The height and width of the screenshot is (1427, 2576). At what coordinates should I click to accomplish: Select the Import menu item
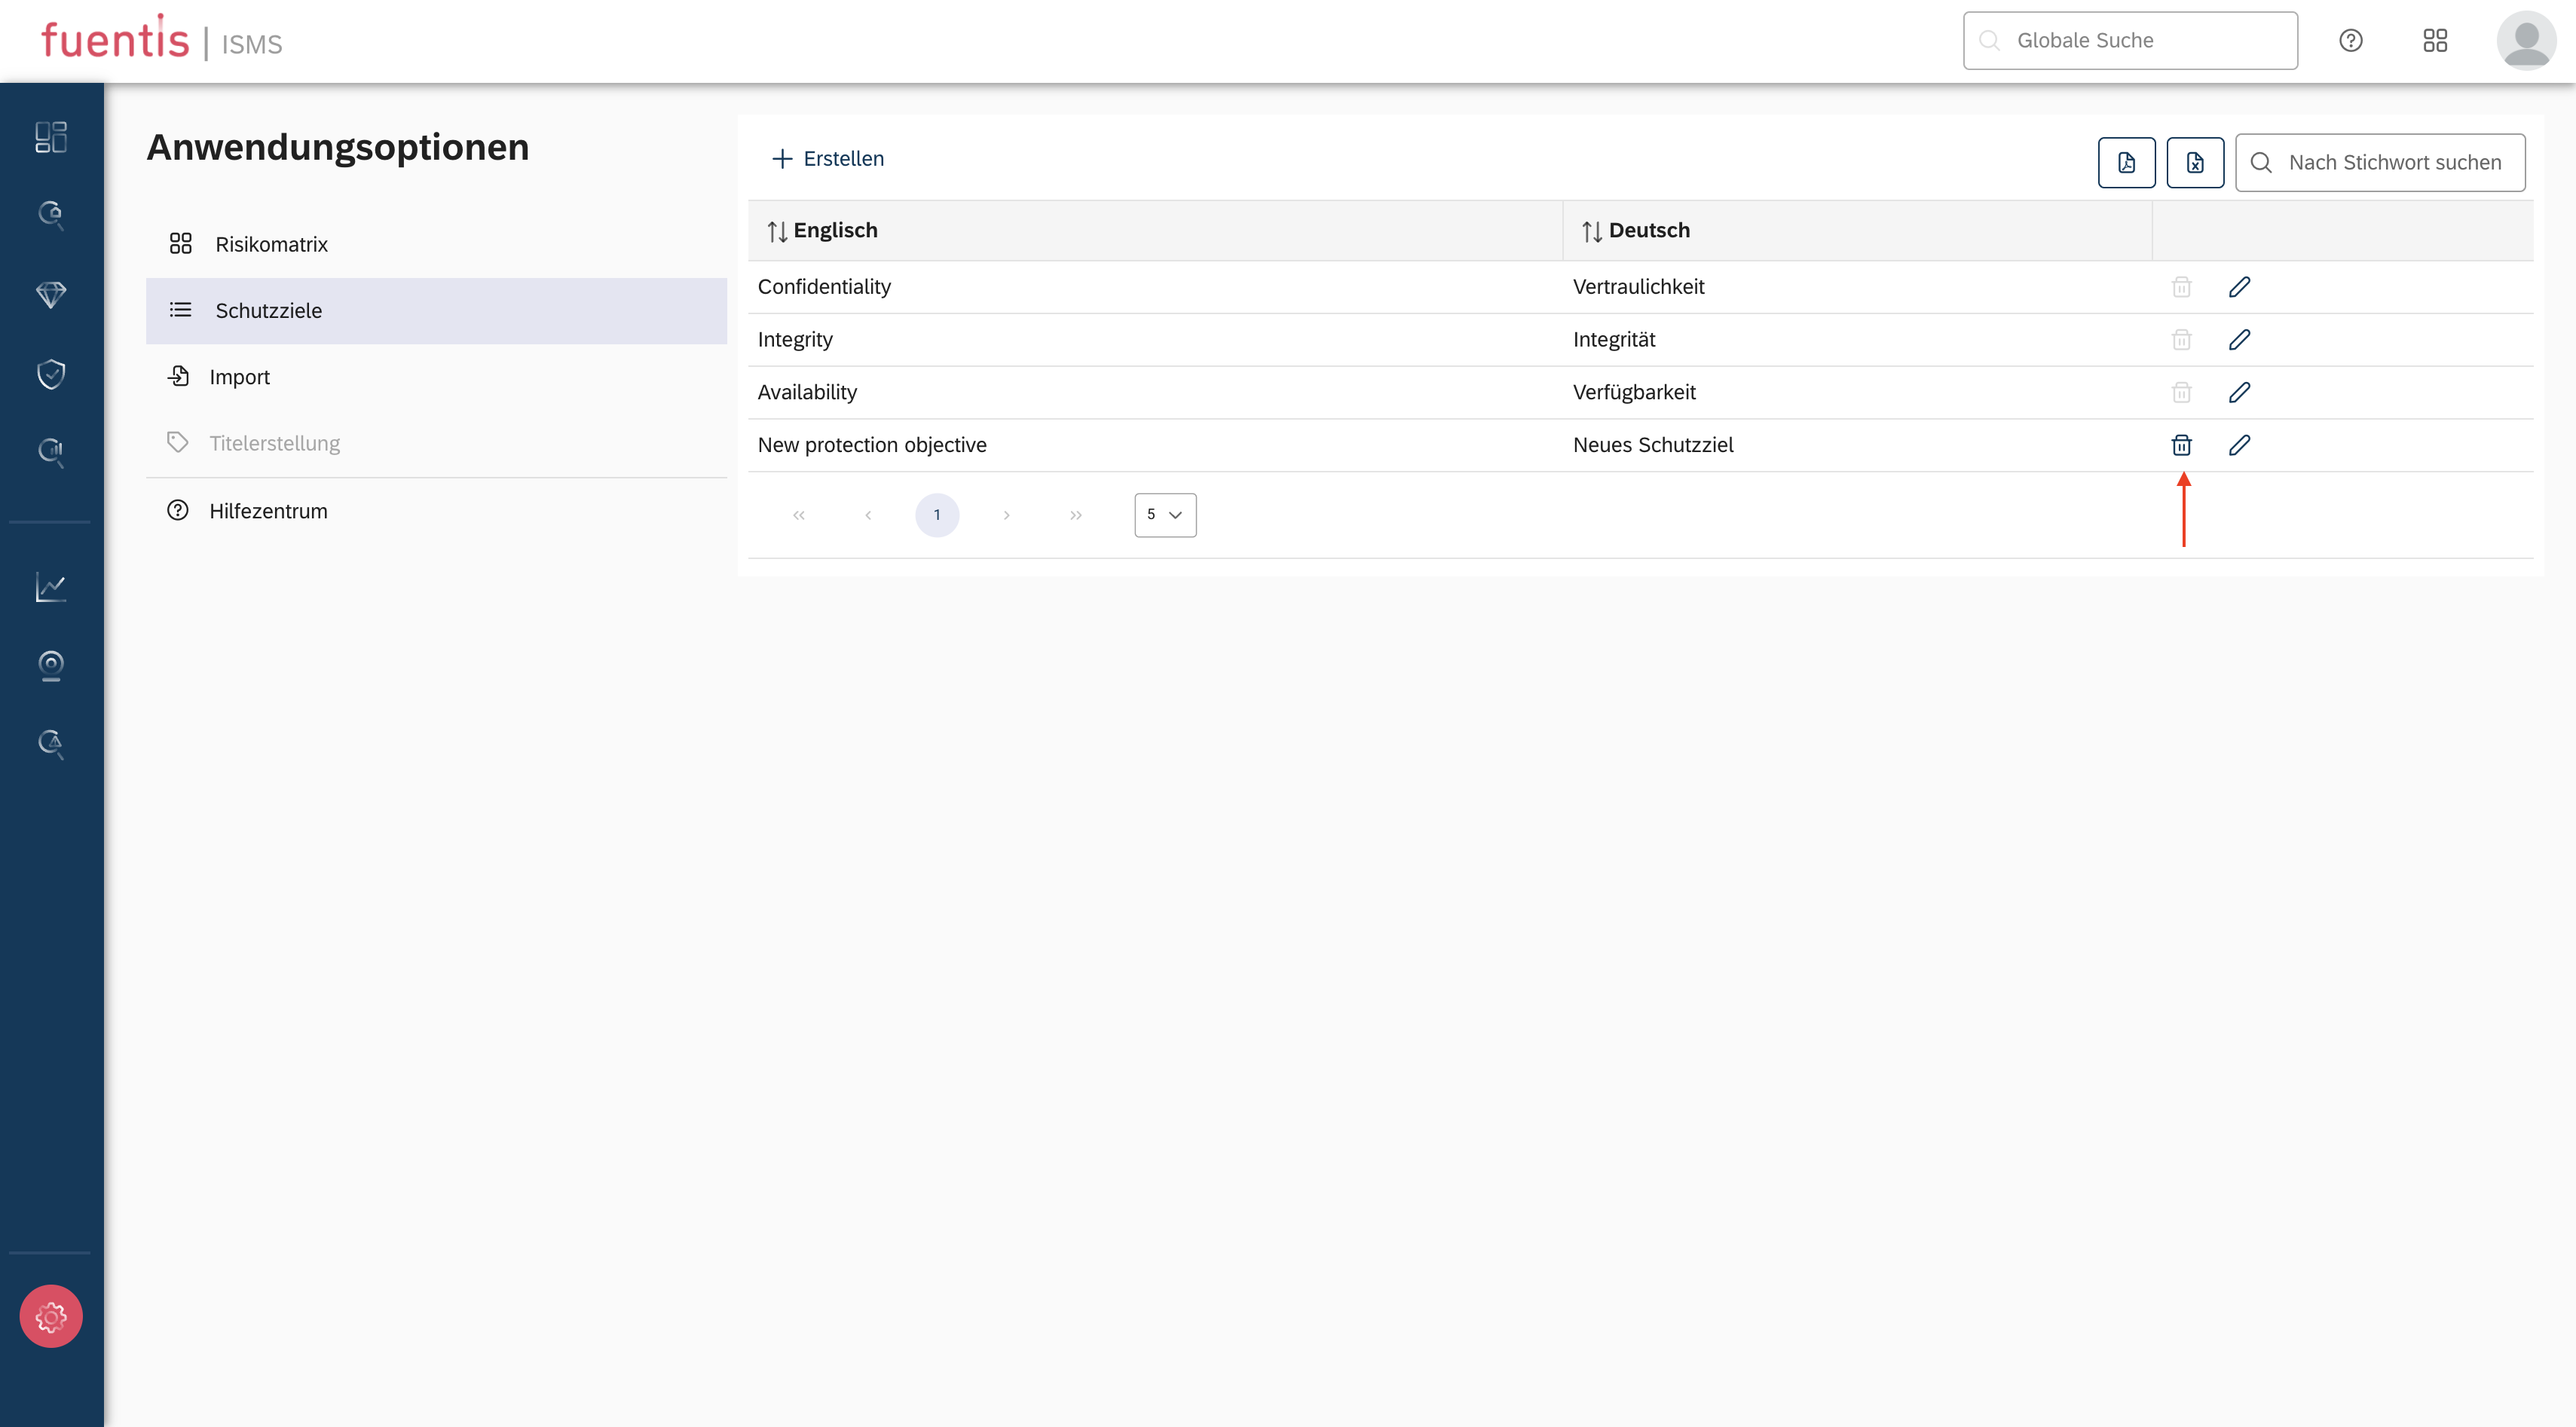tap(239, 377)
